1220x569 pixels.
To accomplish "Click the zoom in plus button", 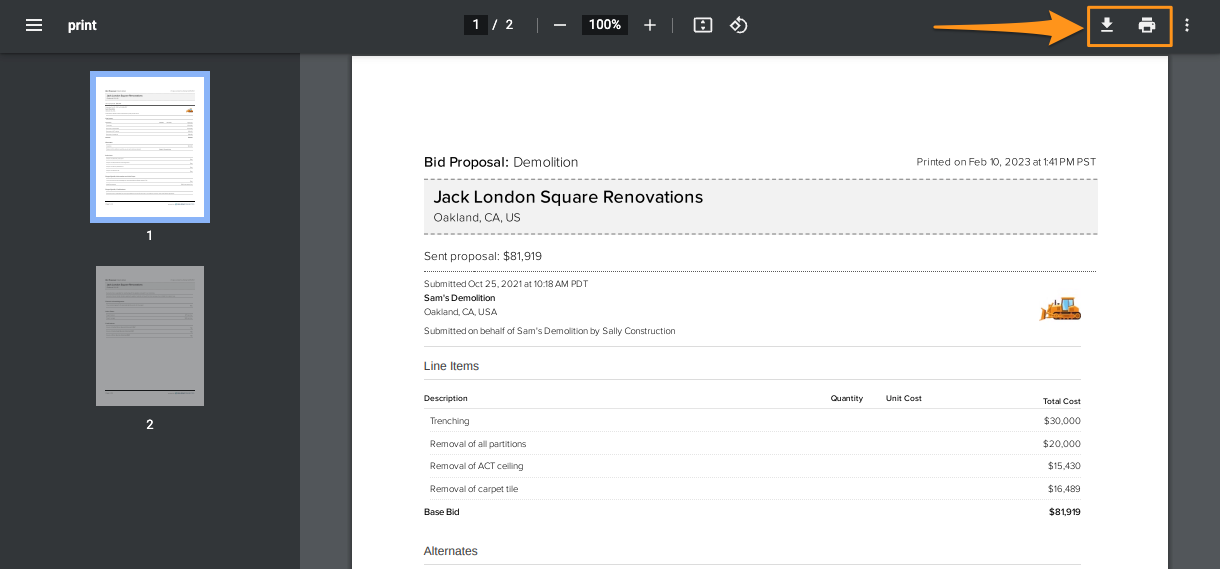I will (650, 25).
